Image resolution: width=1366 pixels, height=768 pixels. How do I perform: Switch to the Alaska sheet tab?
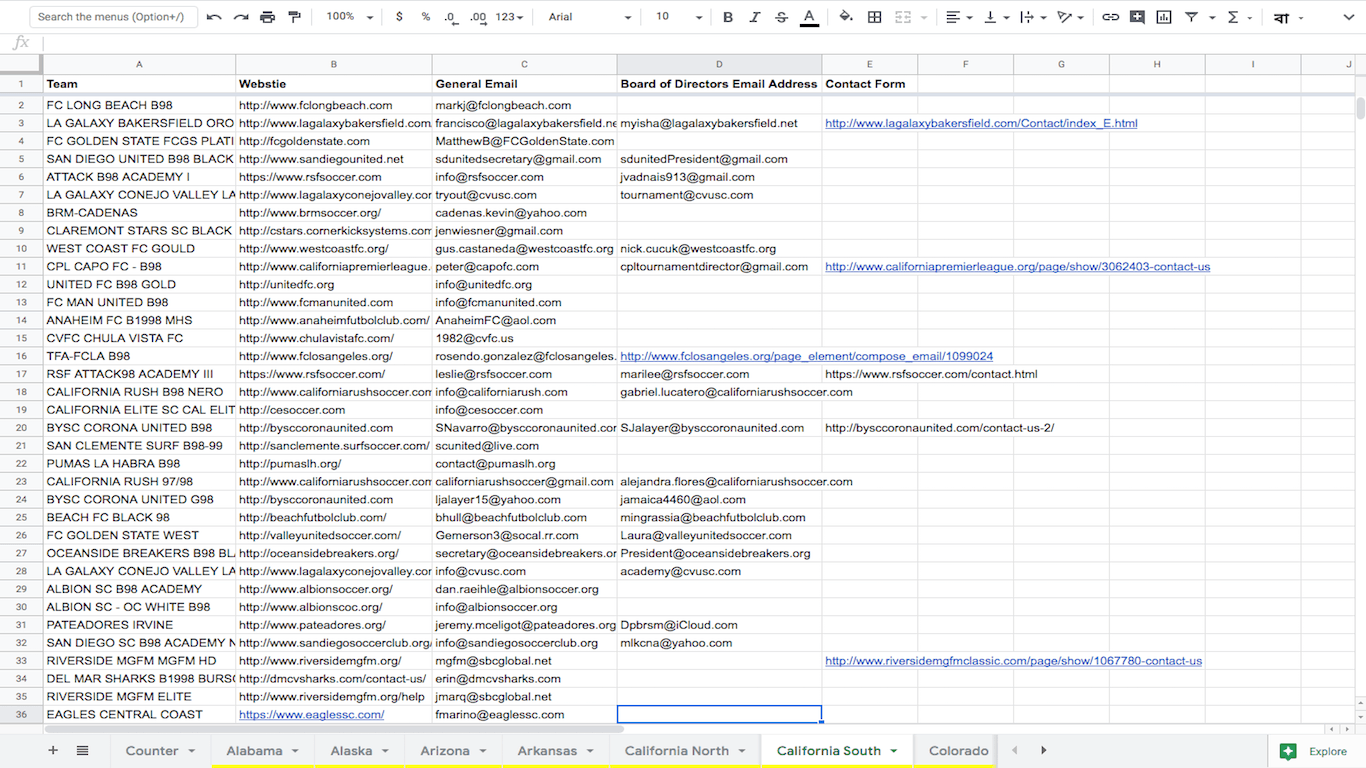tap(351, 751)
